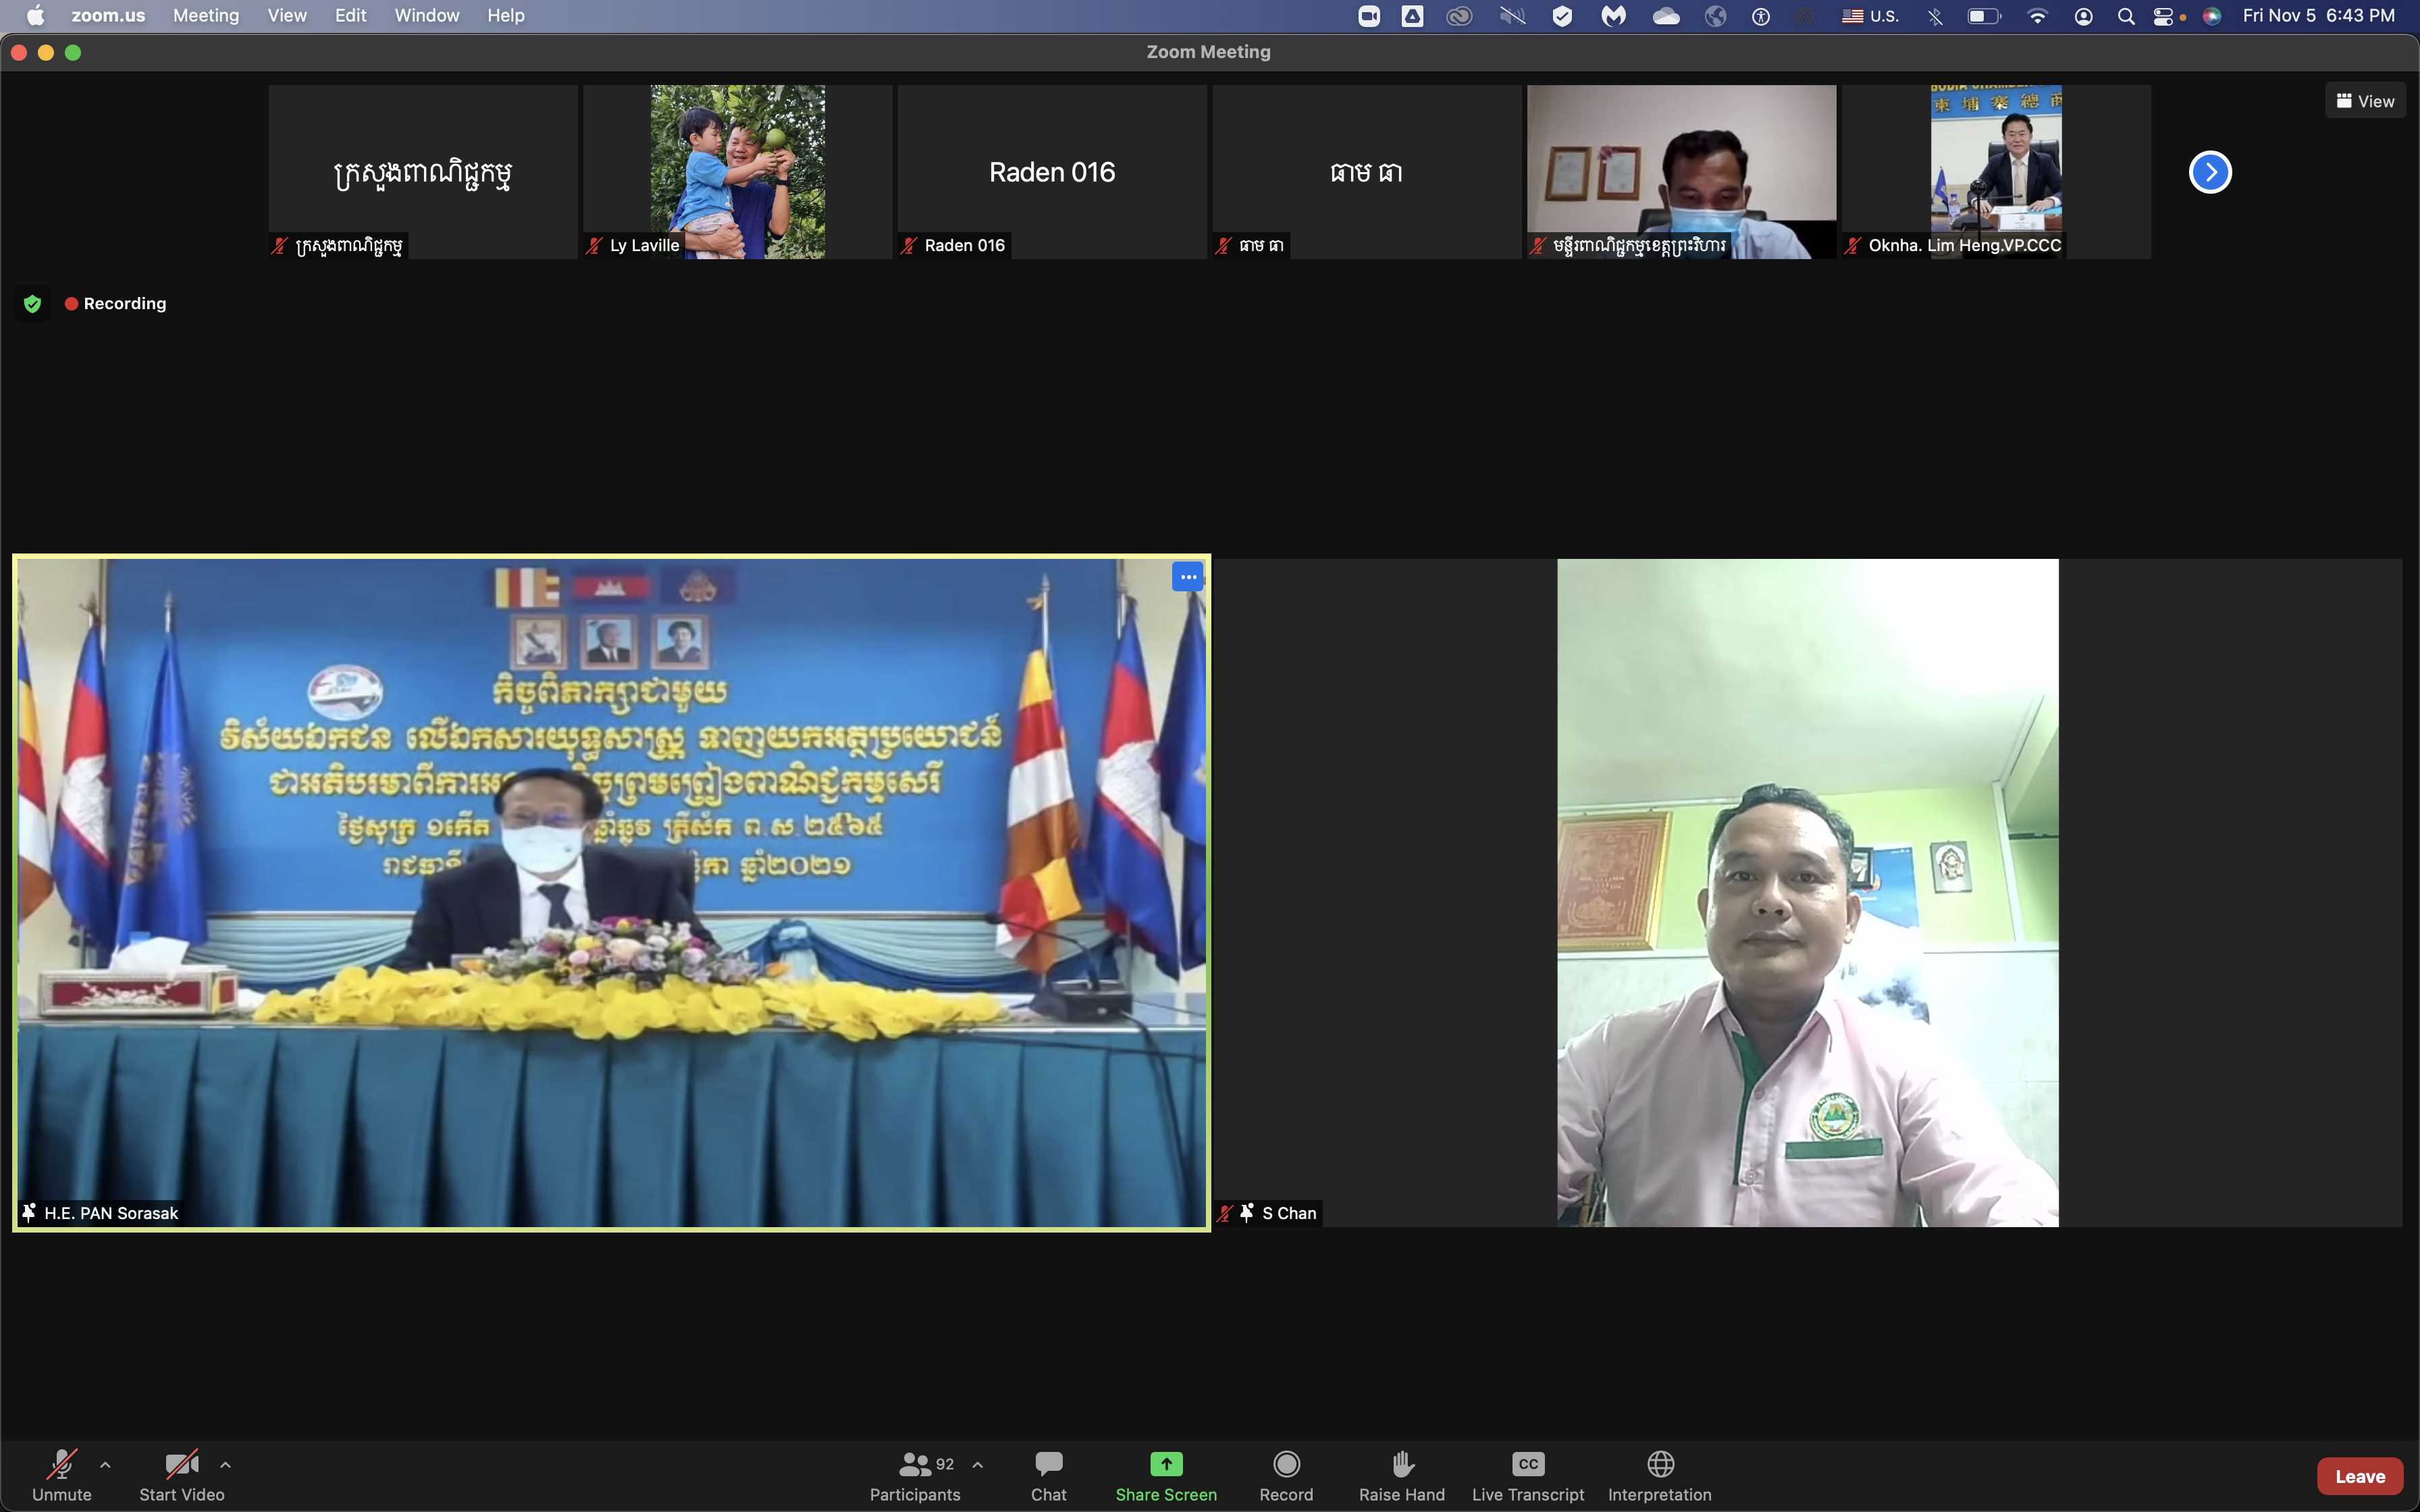This screenshot has height=1512, width=2420.
Task: Start Video in the meeting toolbar
Action: pyautogui.click(x=181, y=1475)
